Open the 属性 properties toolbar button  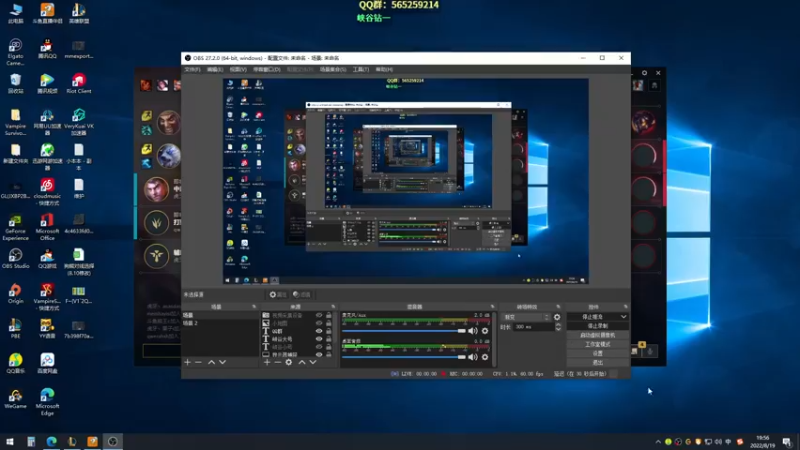(278, 294)
